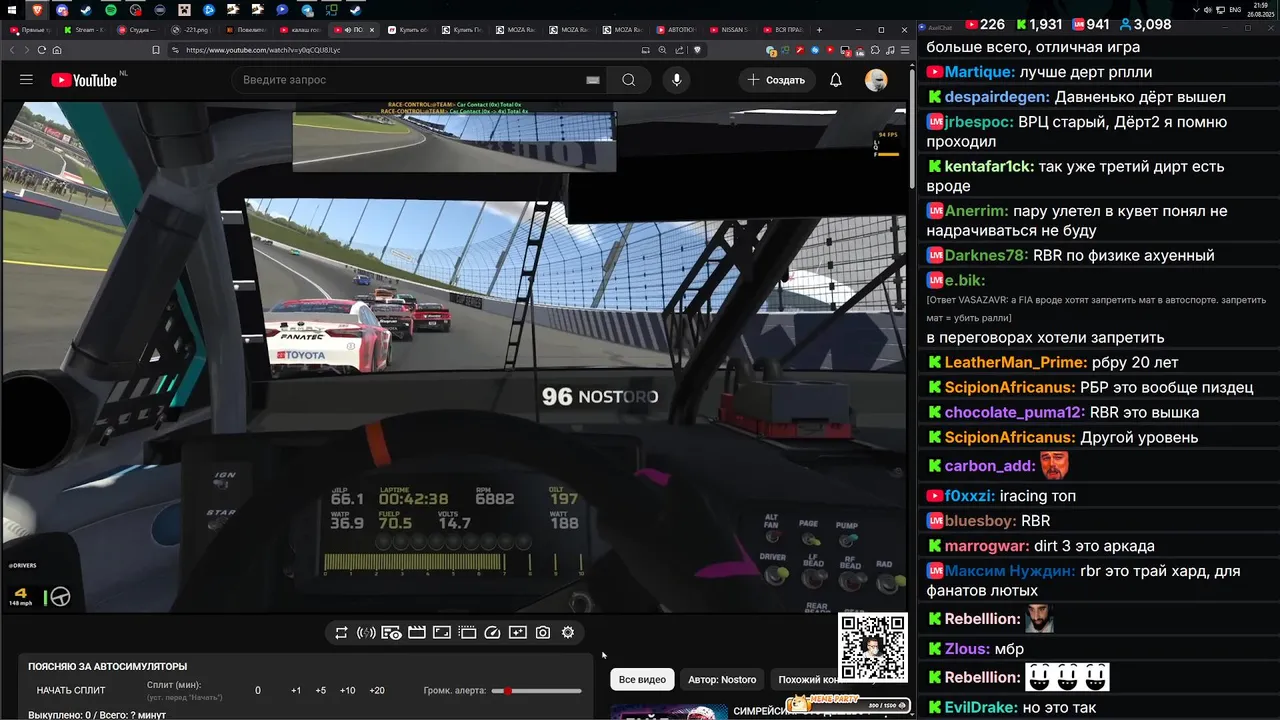
Task: Open the on-screen keyboard in search box
Action: pyautogui.click(x=593, y=80)
